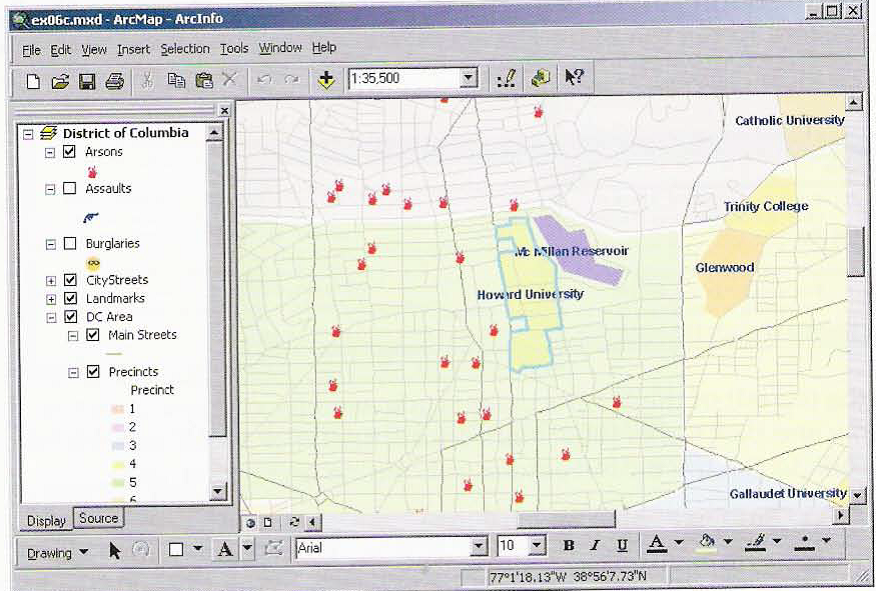Click the Precinct 4 yellow legend swatch
Screen dimensions: 876x591
(x=118, y=464)
